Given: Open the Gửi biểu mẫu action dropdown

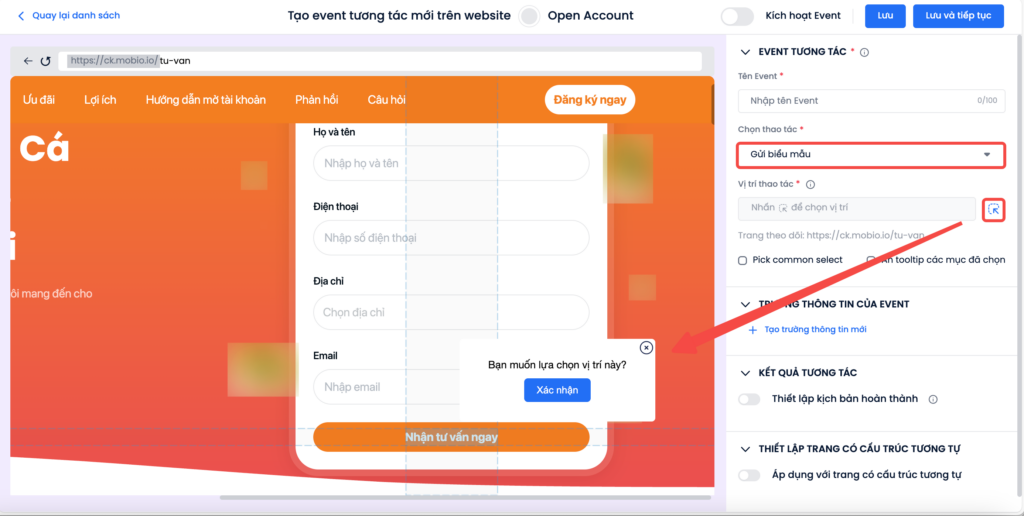Looking at the screenshot, I should pos(871,155).
